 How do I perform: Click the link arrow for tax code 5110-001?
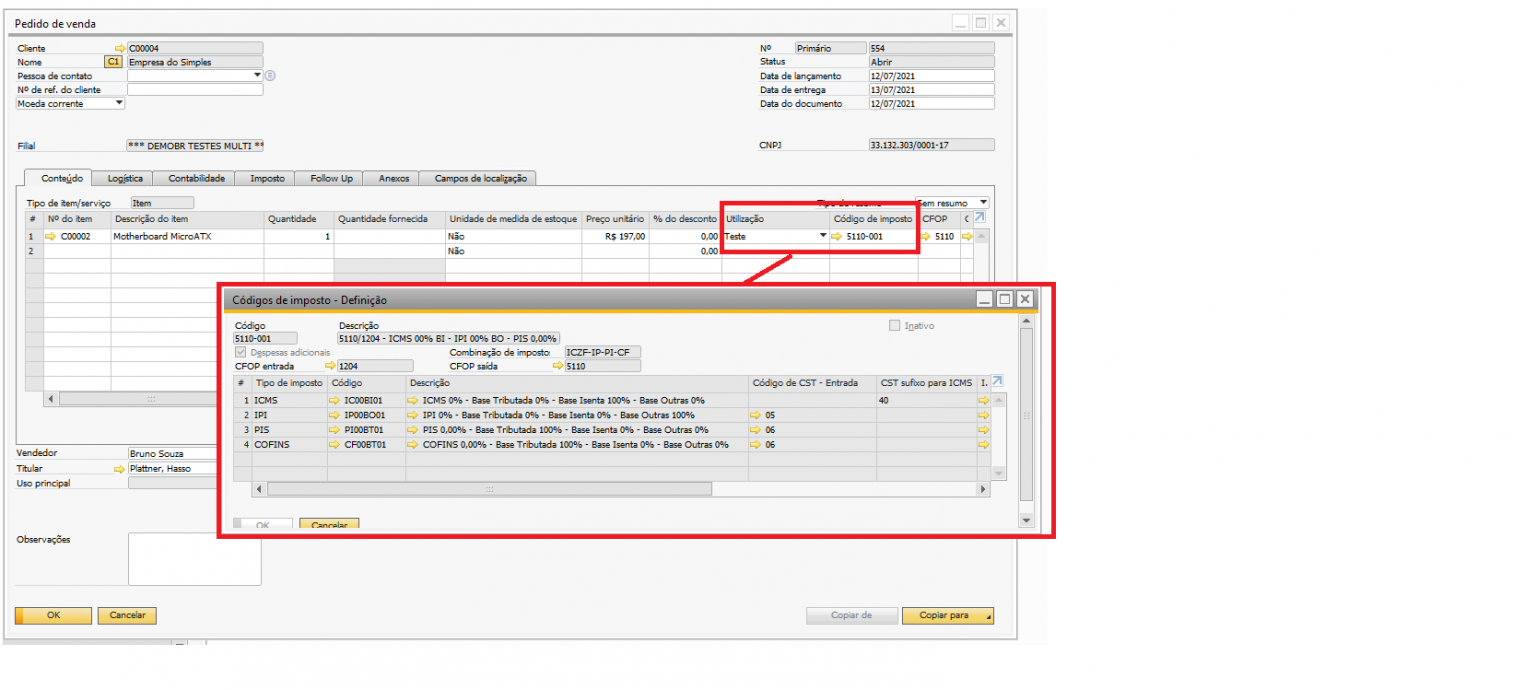[x=837, y=237]
